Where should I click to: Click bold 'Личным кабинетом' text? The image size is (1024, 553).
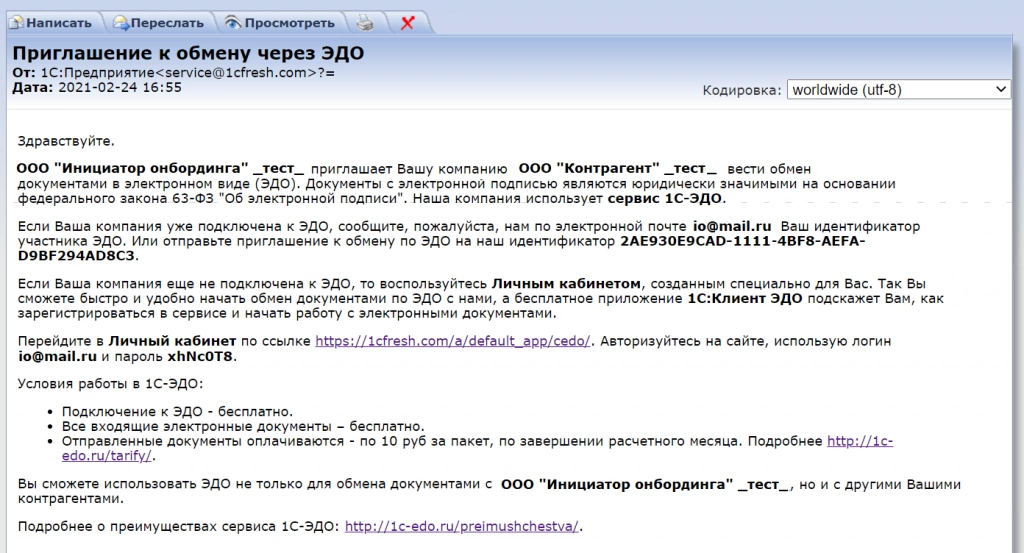(566, 284)
